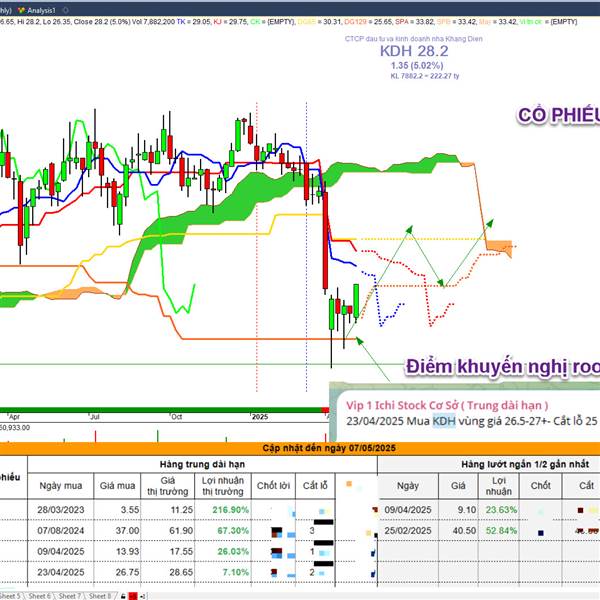The image size is (600, 600).
Task: Click the Ngày mua column header
Action: (x=61, y=486)
